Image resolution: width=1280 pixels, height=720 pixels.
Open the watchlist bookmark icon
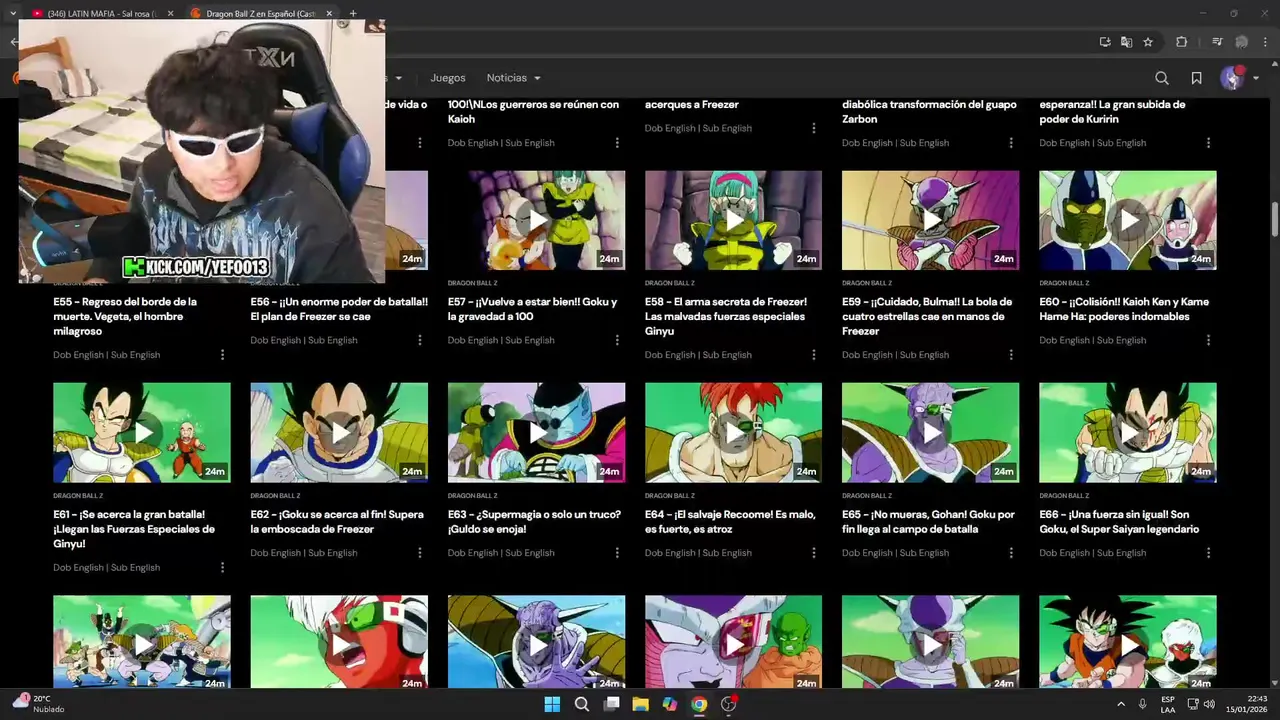pos(1196,78)
